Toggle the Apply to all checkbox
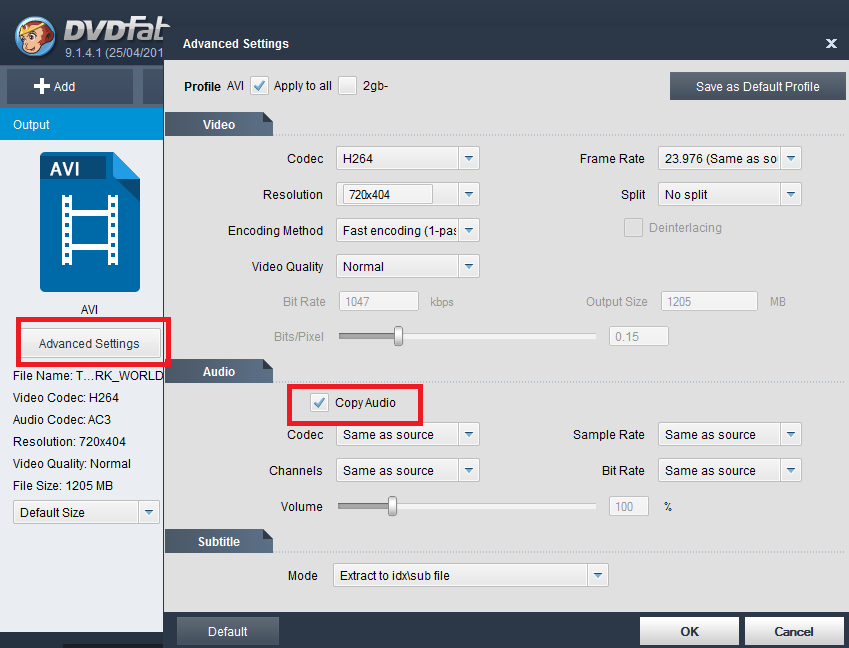This screenshot has height=648, width=849. (x=259, y=86)
